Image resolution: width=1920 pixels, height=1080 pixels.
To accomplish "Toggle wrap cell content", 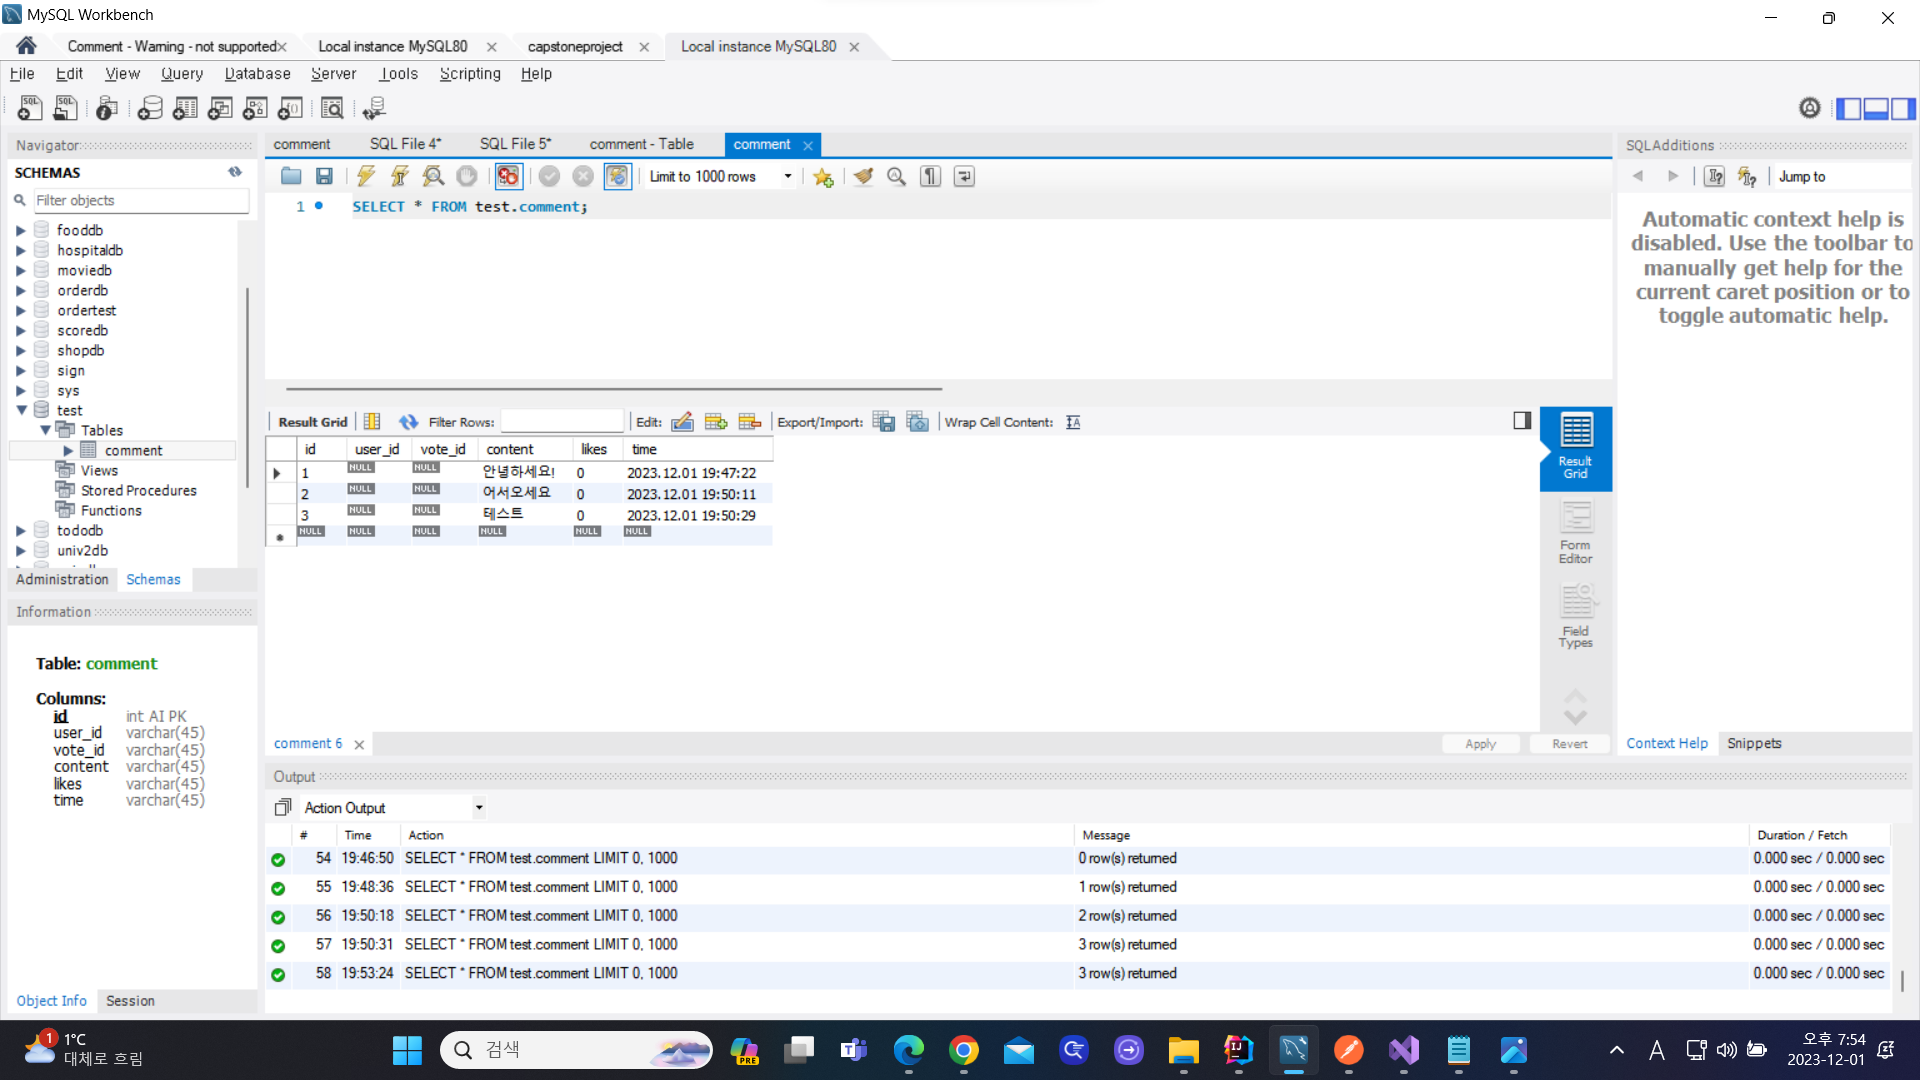I will tap(1073, 422).
